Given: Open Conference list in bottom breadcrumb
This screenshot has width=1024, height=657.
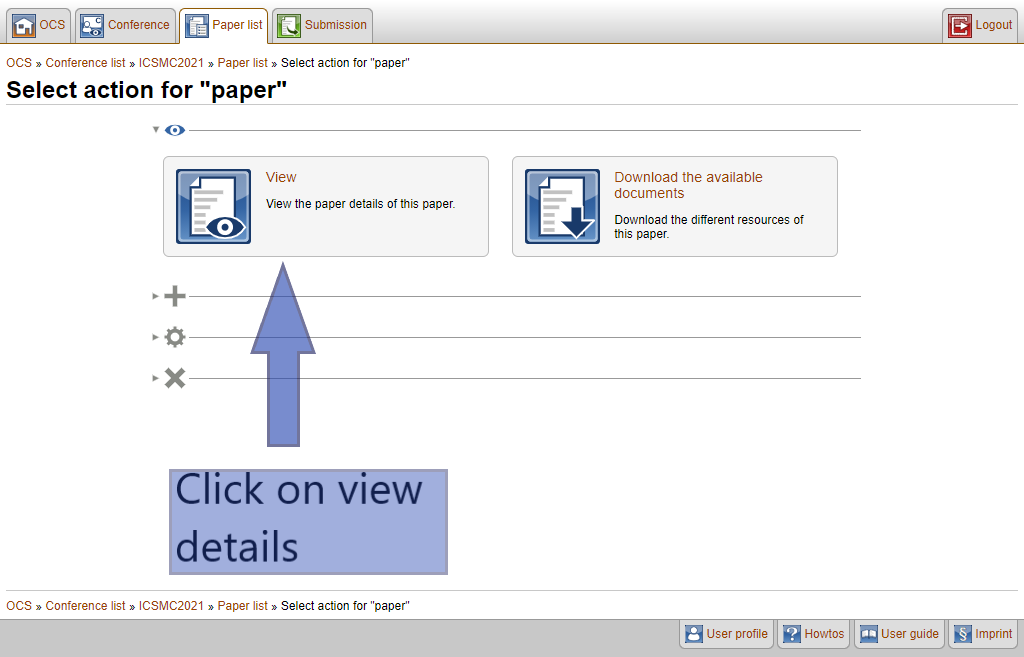Looking at the screenshot, I should tap(85, 606).
